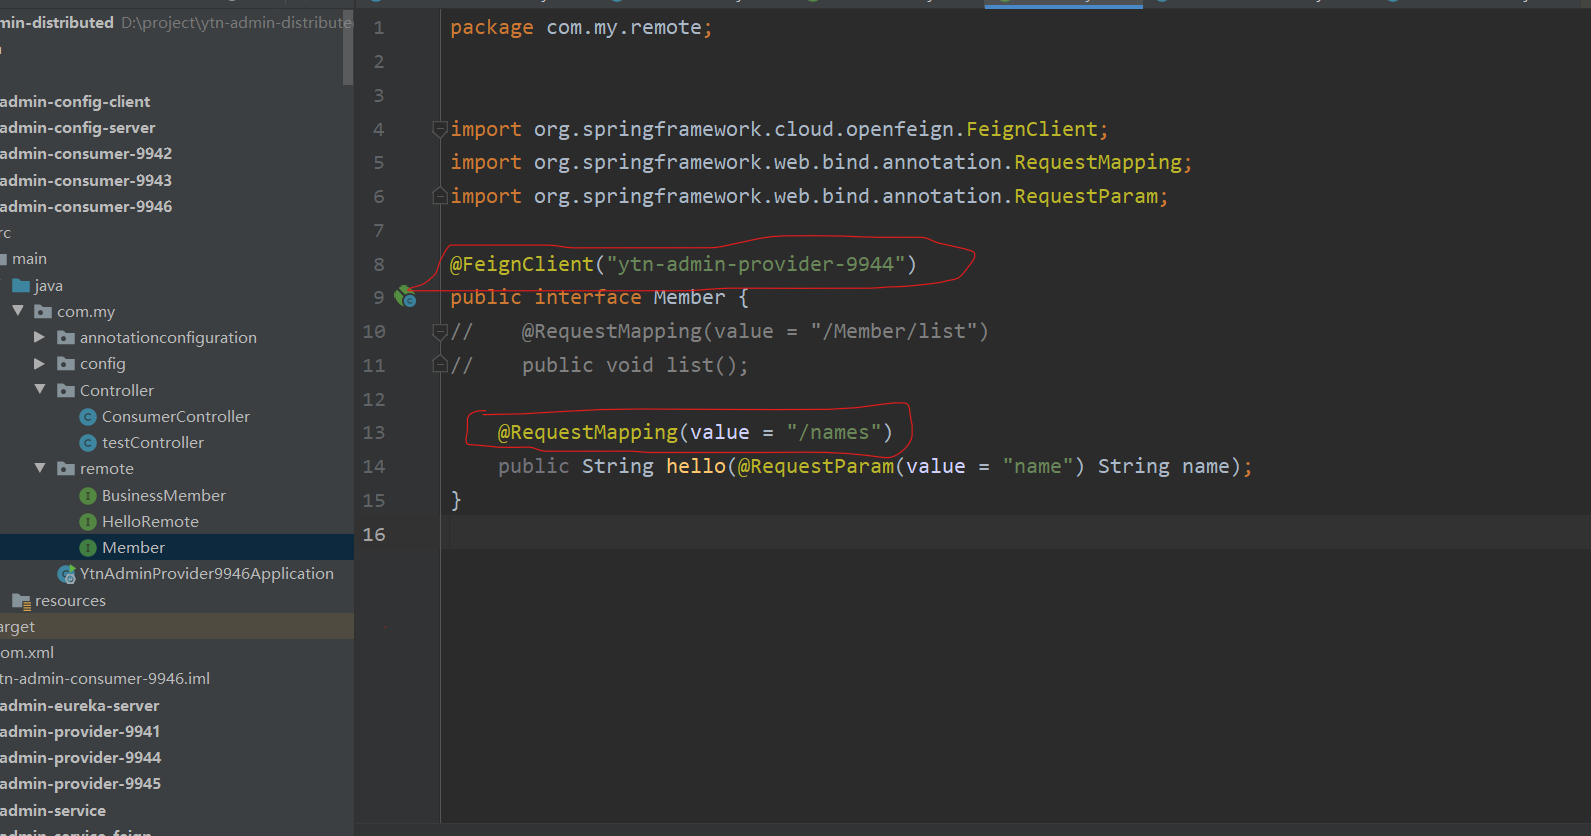
Task: Open BusinessMember interface file
Action: [x=164, y=495]
